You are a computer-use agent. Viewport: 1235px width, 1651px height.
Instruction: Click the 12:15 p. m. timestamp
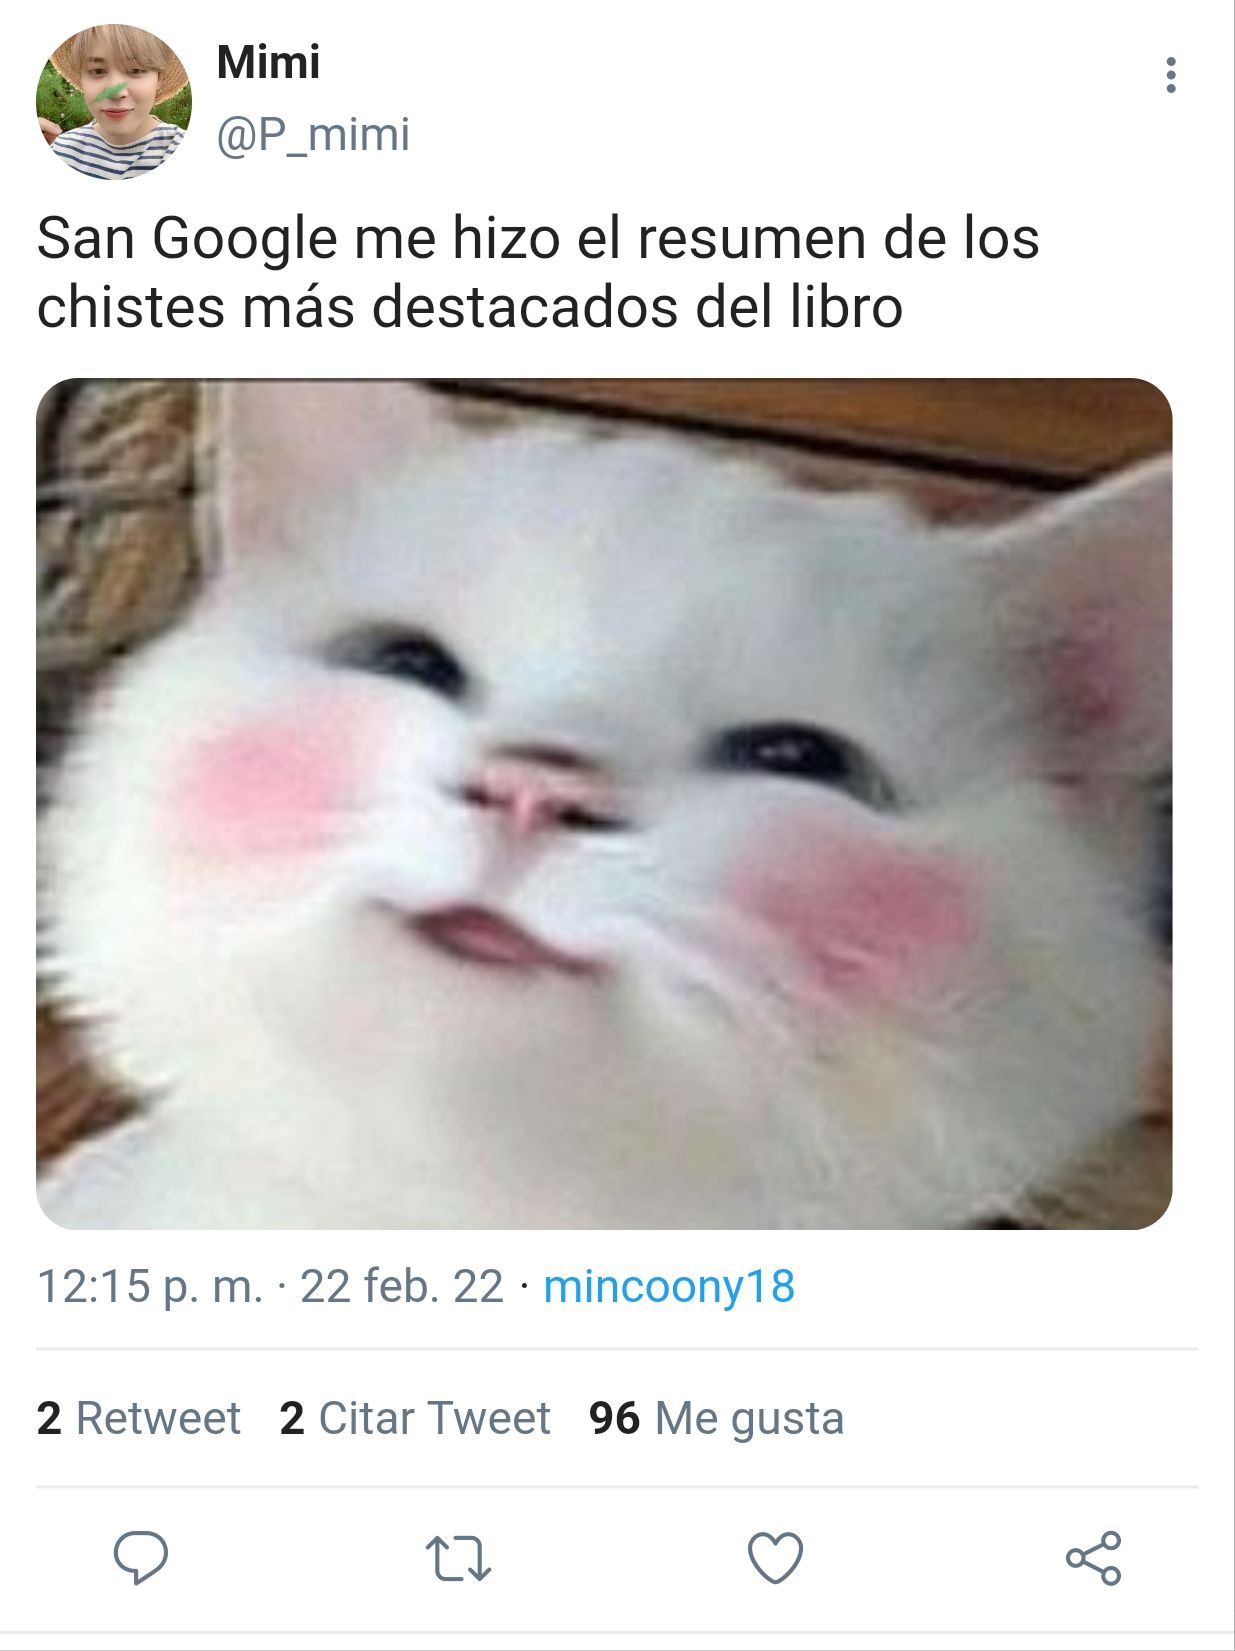click(x=150, y=1286)
